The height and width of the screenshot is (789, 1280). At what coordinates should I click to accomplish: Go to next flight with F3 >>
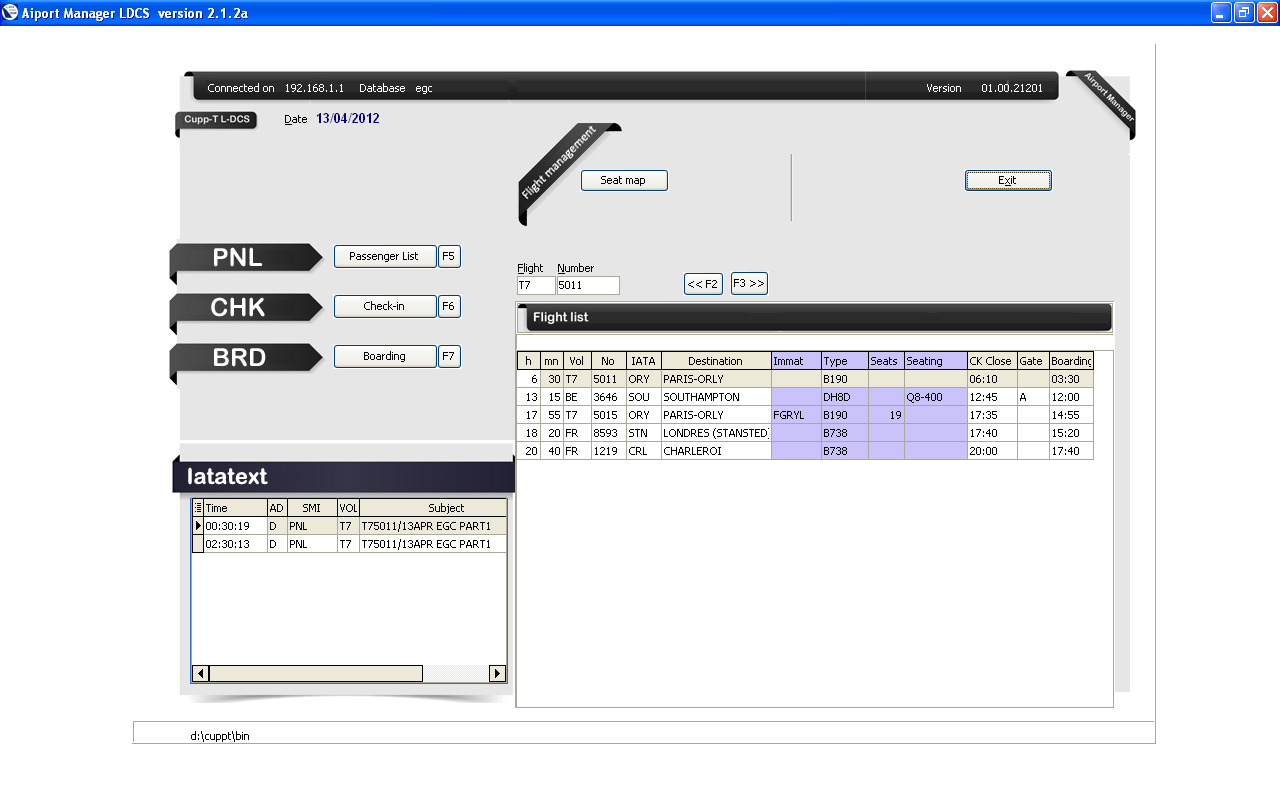(x=748, y=284)
